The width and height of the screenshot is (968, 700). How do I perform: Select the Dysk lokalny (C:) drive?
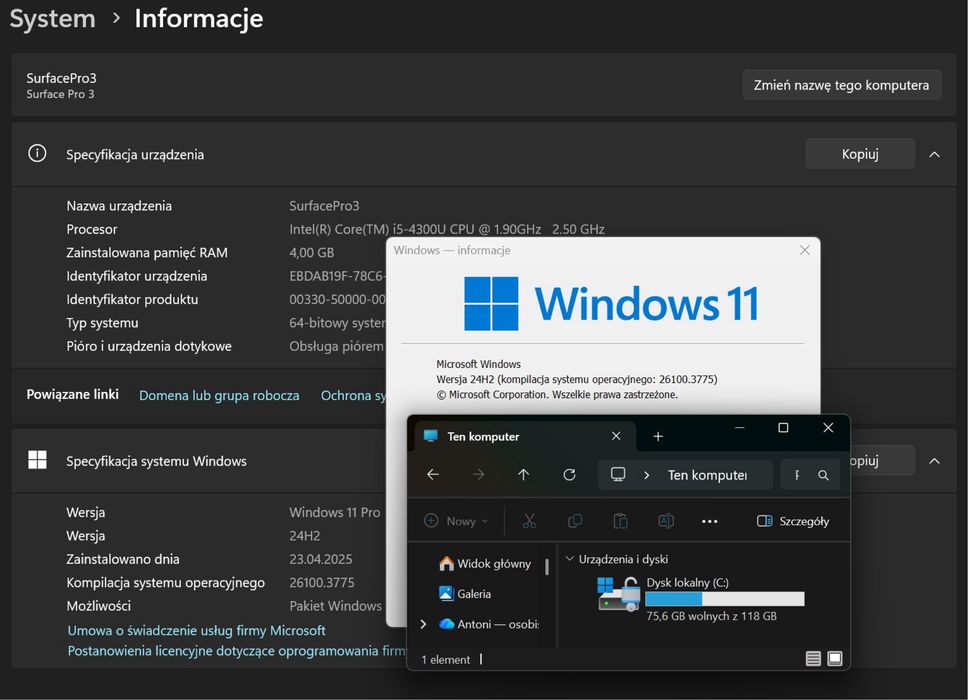tap(687, 582)
